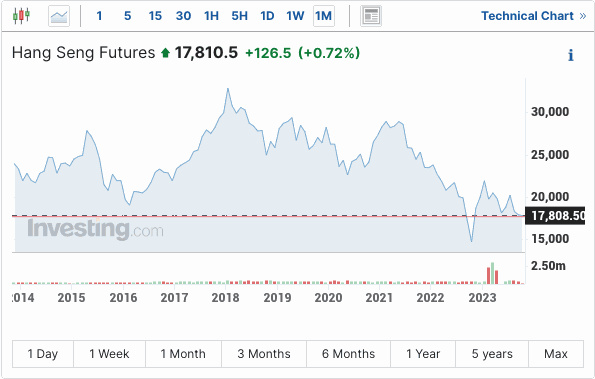The image size is (595, 379).
Task: Switch to area chart view
Action: point(59,16)
